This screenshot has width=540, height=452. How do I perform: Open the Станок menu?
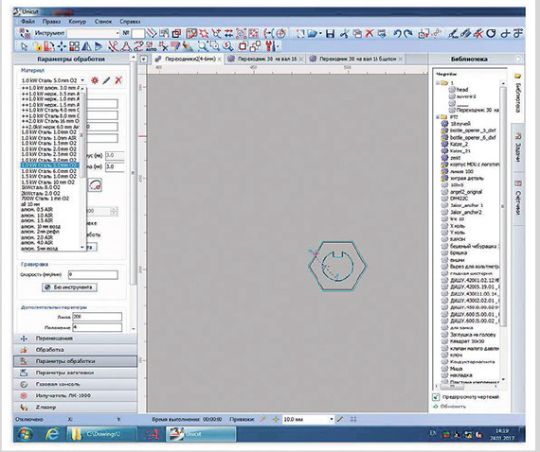point(103,21)
